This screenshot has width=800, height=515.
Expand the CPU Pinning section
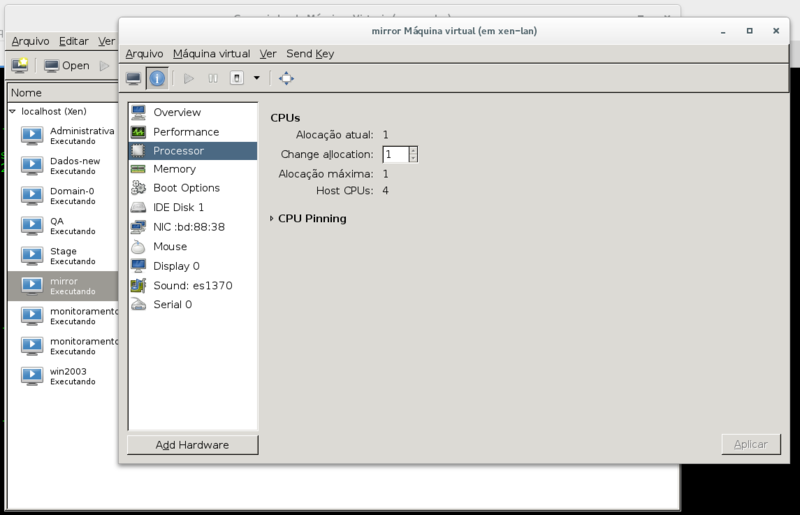271,218
